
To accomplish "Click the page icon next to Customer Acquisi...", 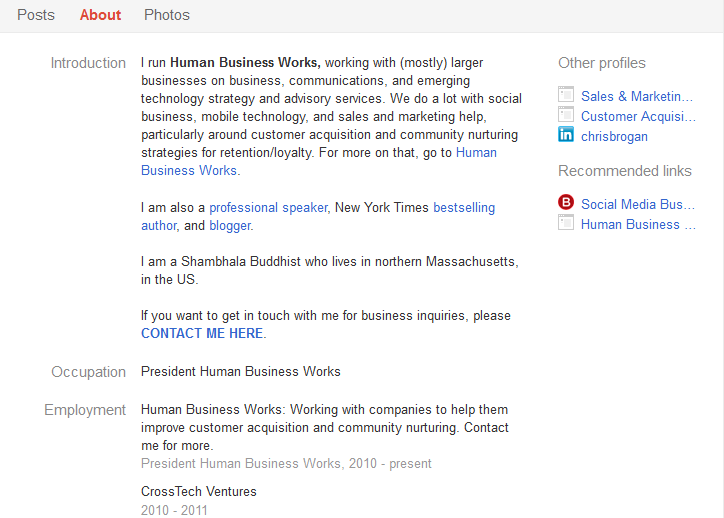I will [x=566, y=116].
